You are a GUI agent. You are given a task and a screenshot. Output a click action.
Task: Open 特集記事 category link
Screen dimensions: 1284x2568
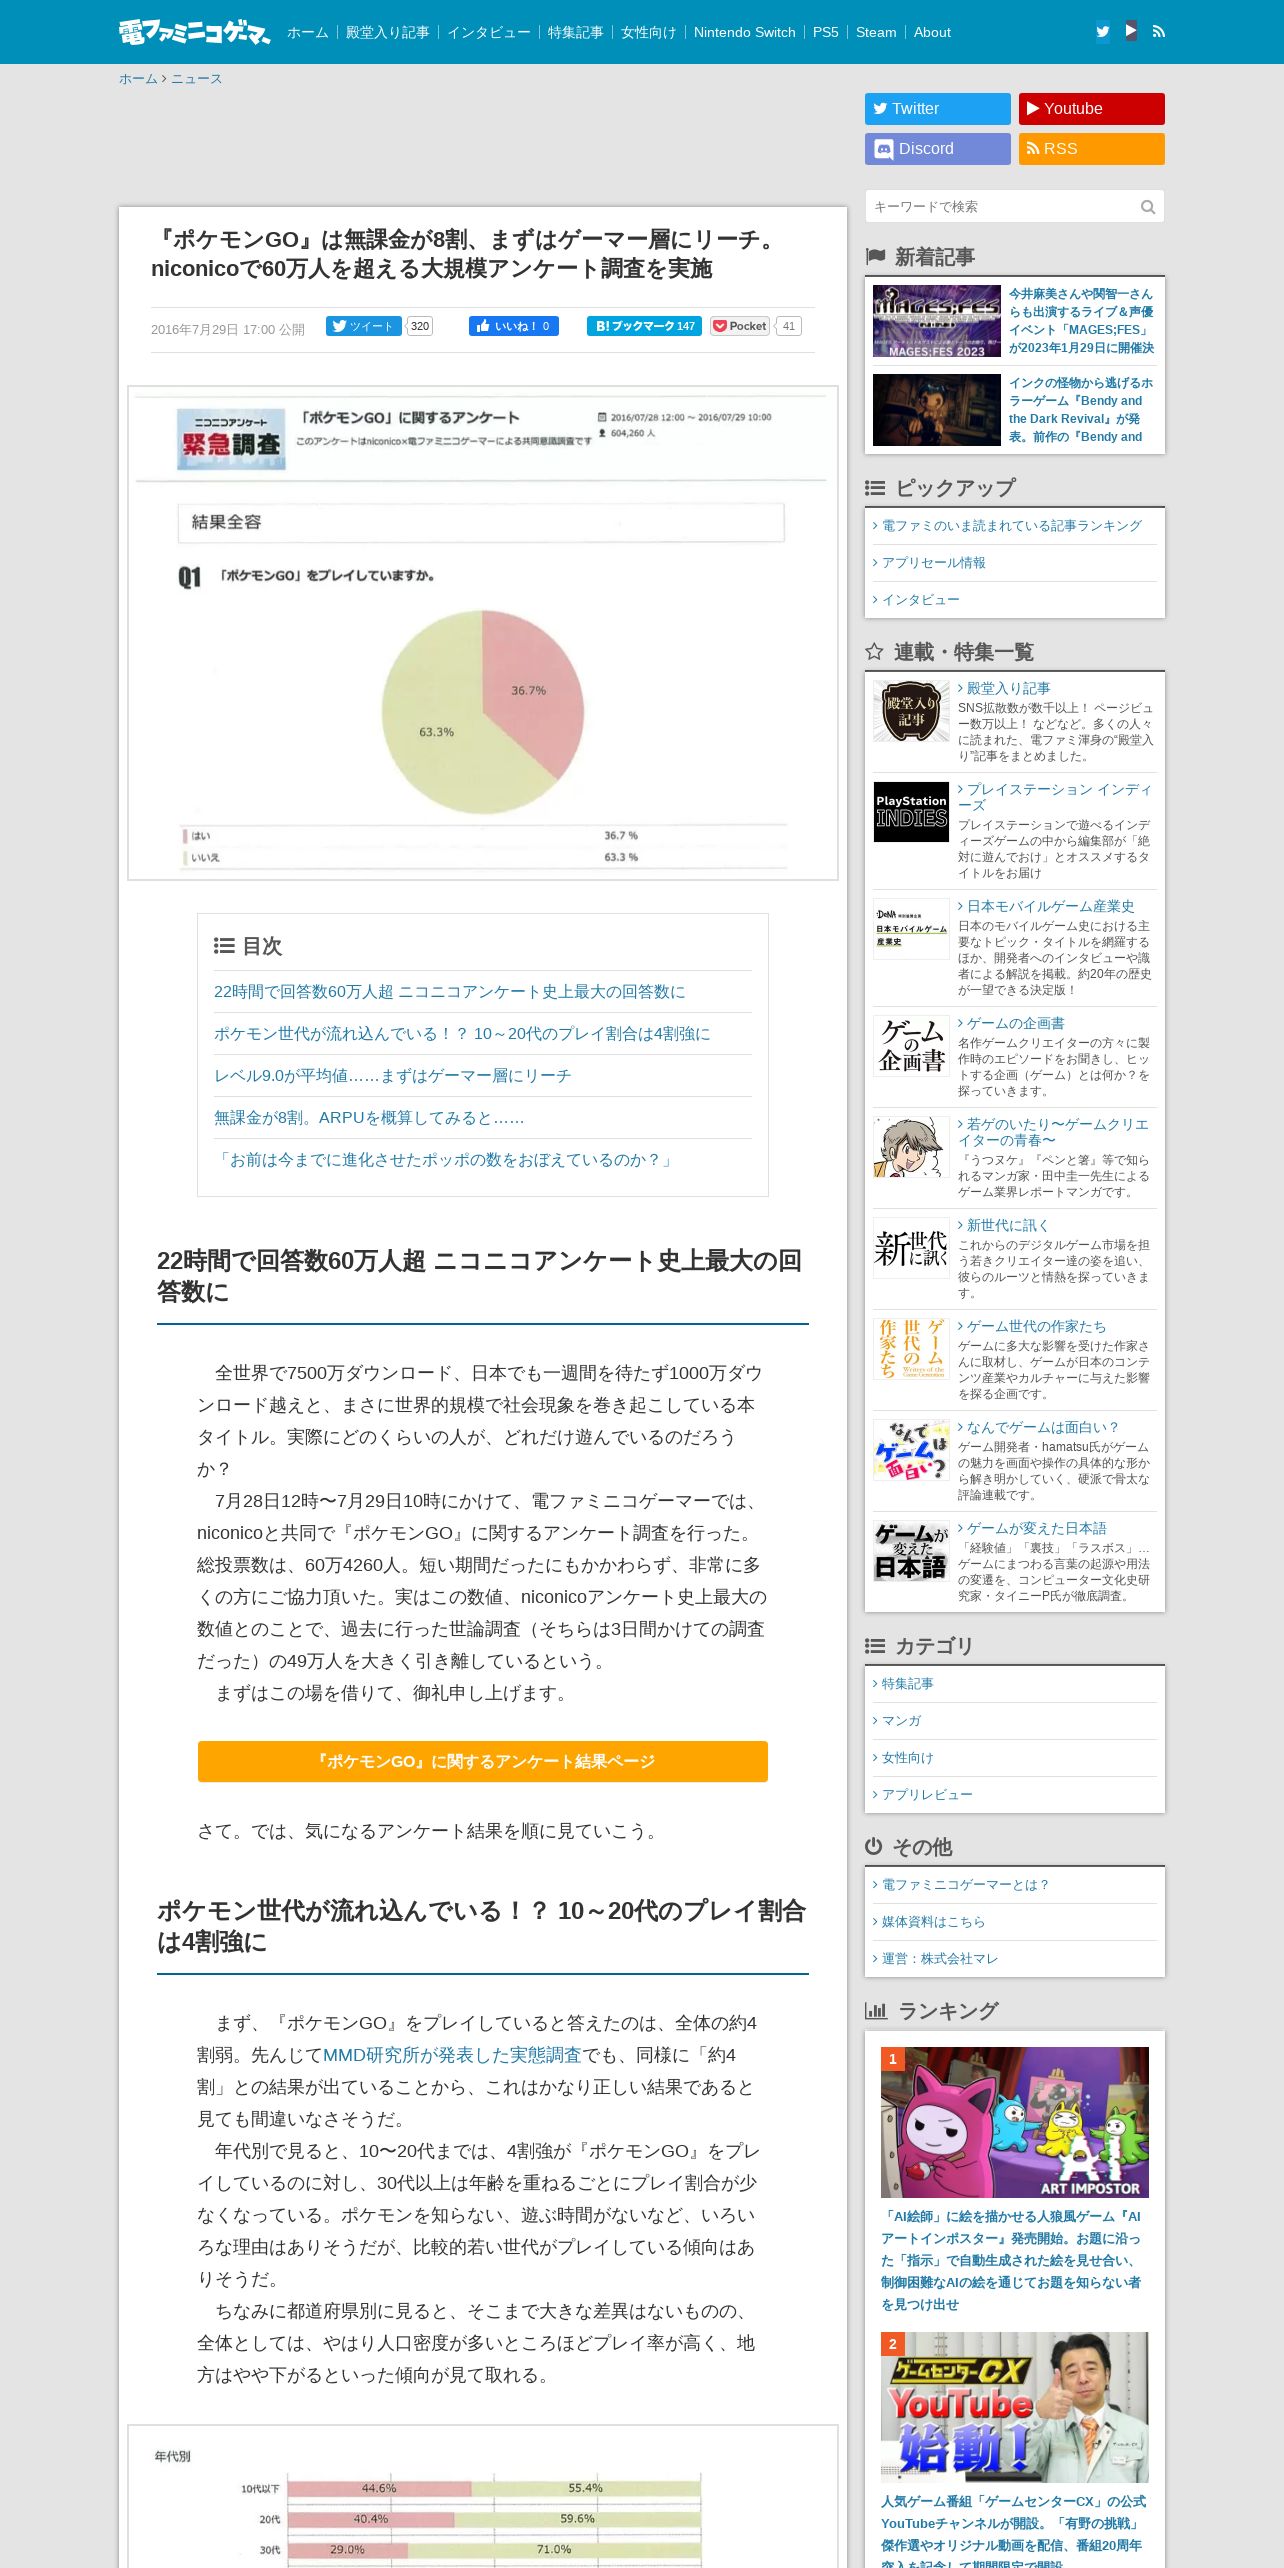click(907, 1684)
